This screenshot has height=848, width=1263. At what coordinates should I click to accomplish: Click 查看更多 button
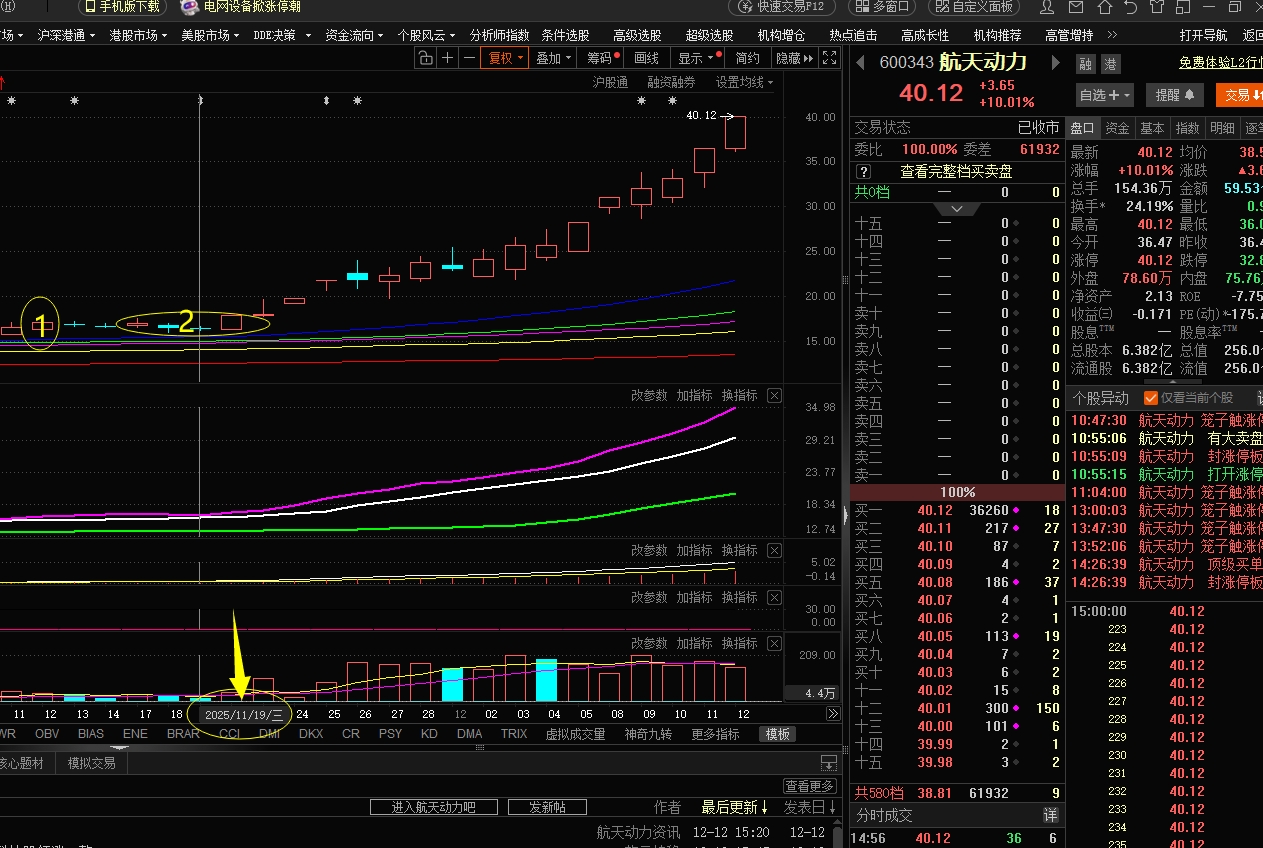[x=809, y=787]
